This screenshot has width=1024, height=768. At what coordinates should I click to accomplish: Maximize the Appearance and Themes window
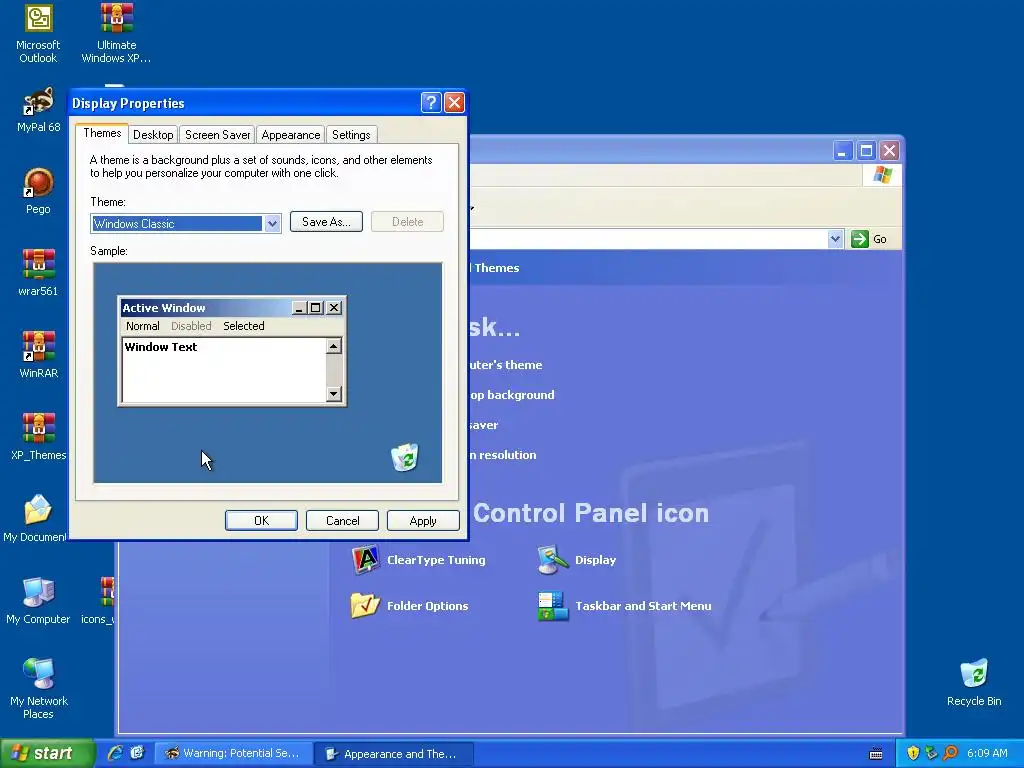[x=866, y=151]
